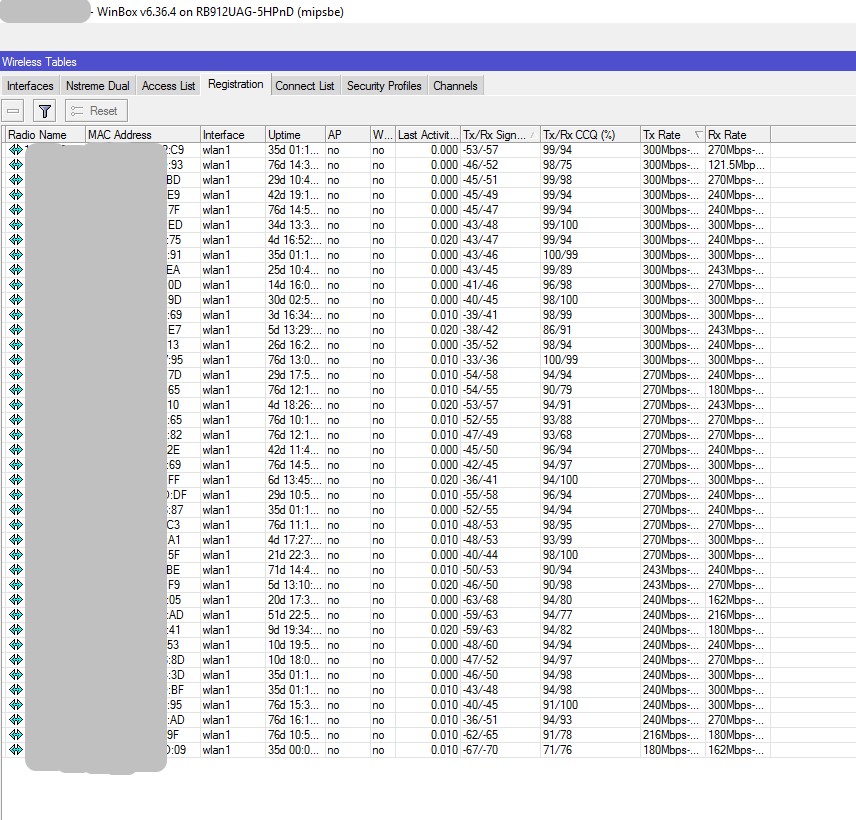Click the filter funnel icon
Image resolution: width=856 pixels, height=820 pixels.
[44, 110]
